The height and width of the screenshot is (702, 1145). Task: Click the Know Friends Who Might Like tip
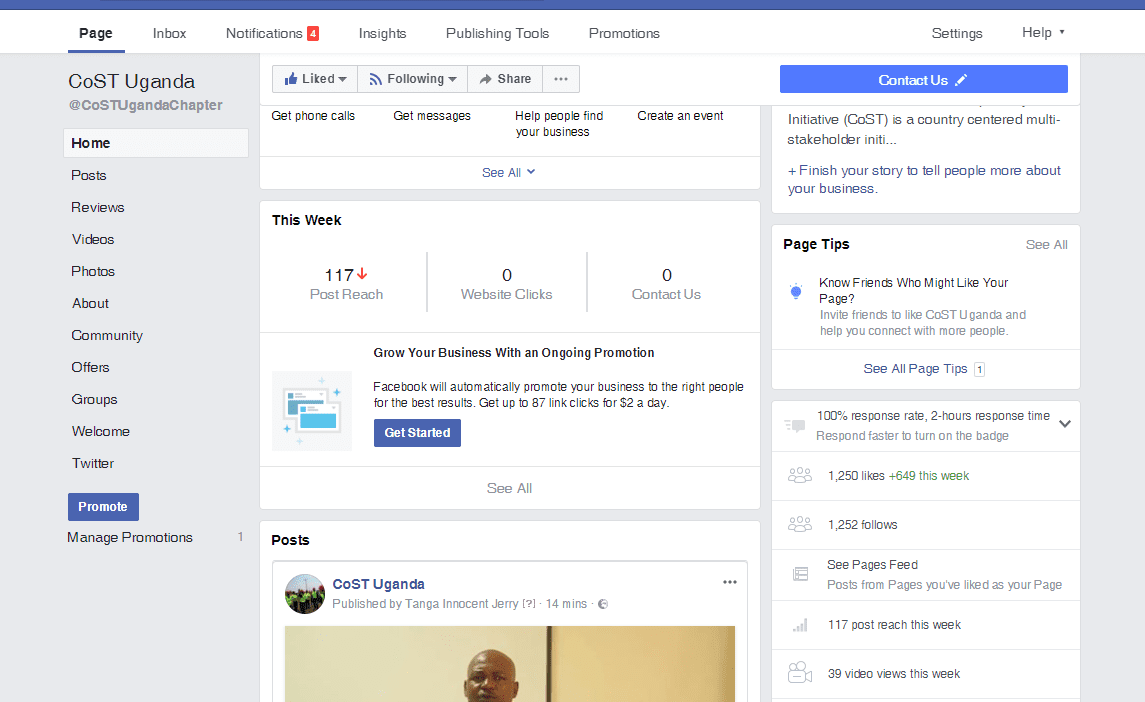(914, 291)
